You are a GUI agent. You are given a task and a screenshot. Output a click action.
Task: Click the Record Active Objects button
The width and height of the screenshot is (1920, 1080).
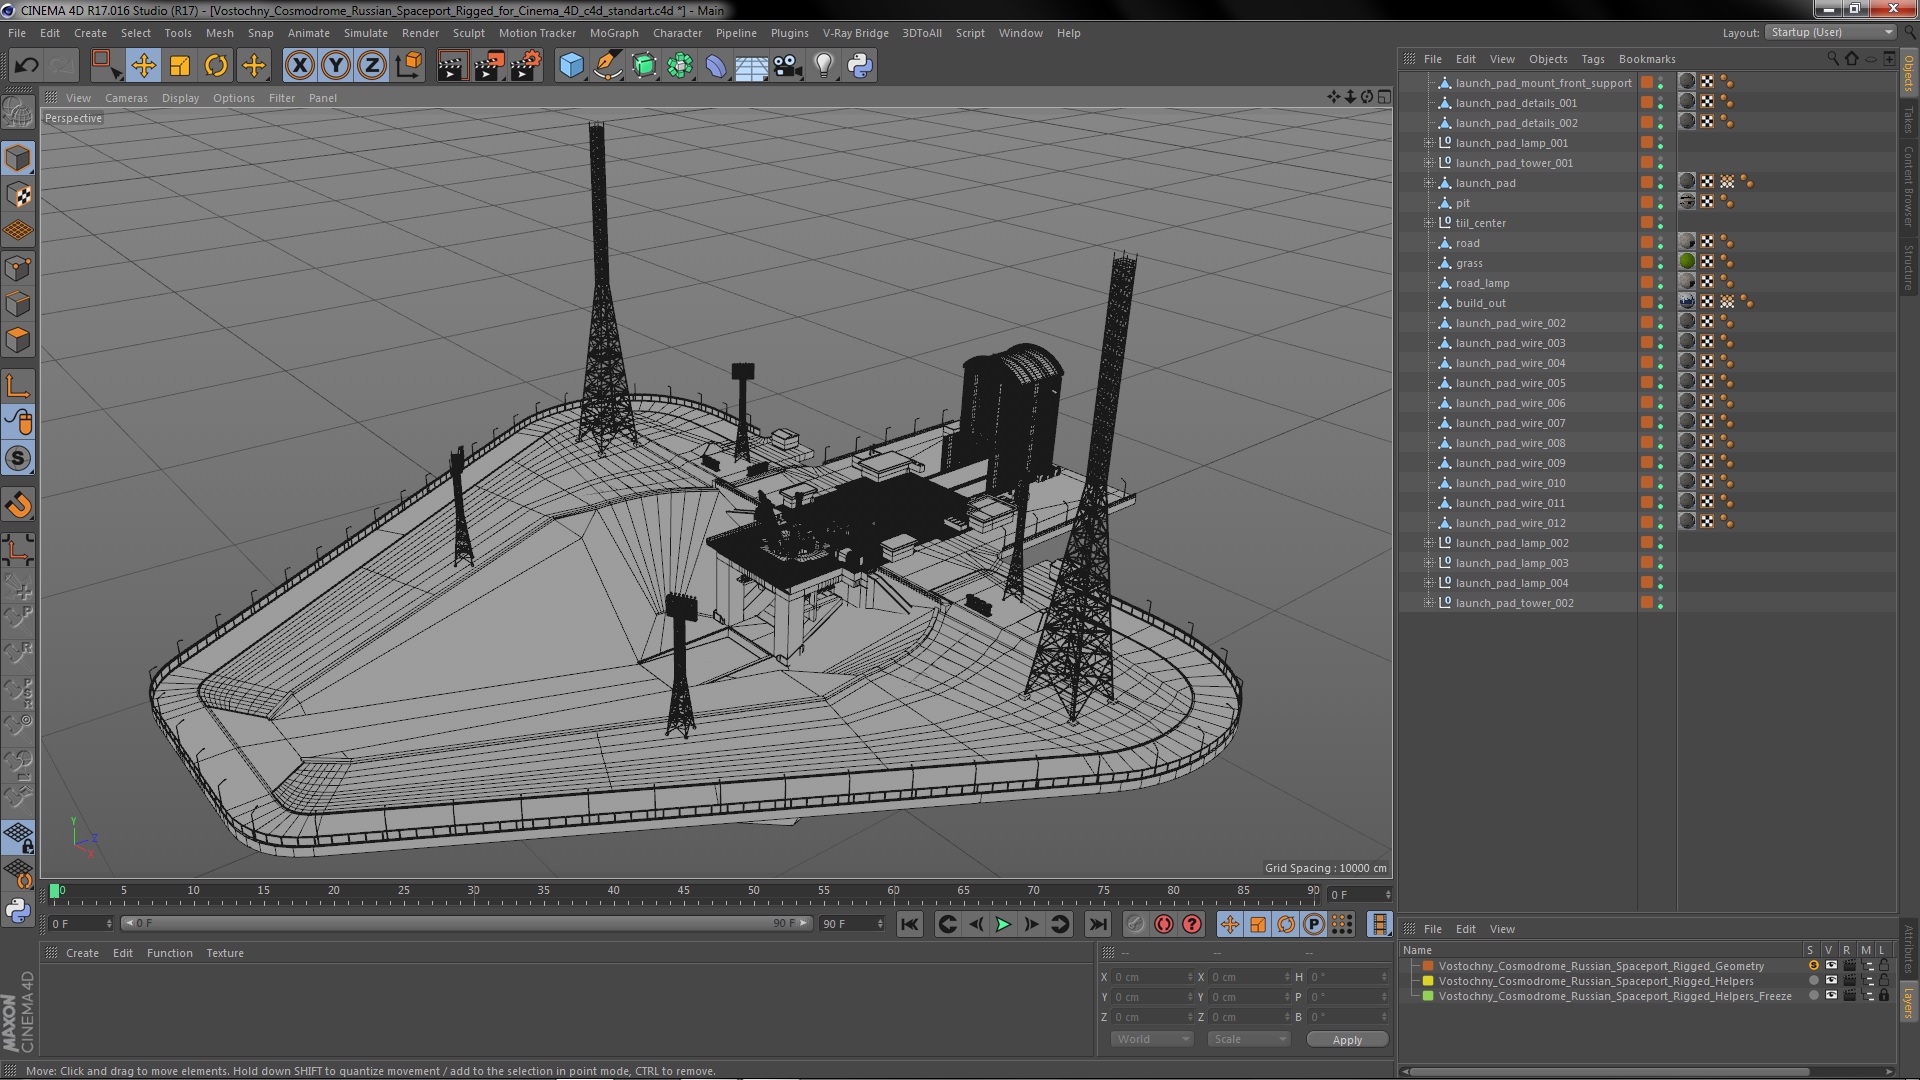click(1135, 924)
